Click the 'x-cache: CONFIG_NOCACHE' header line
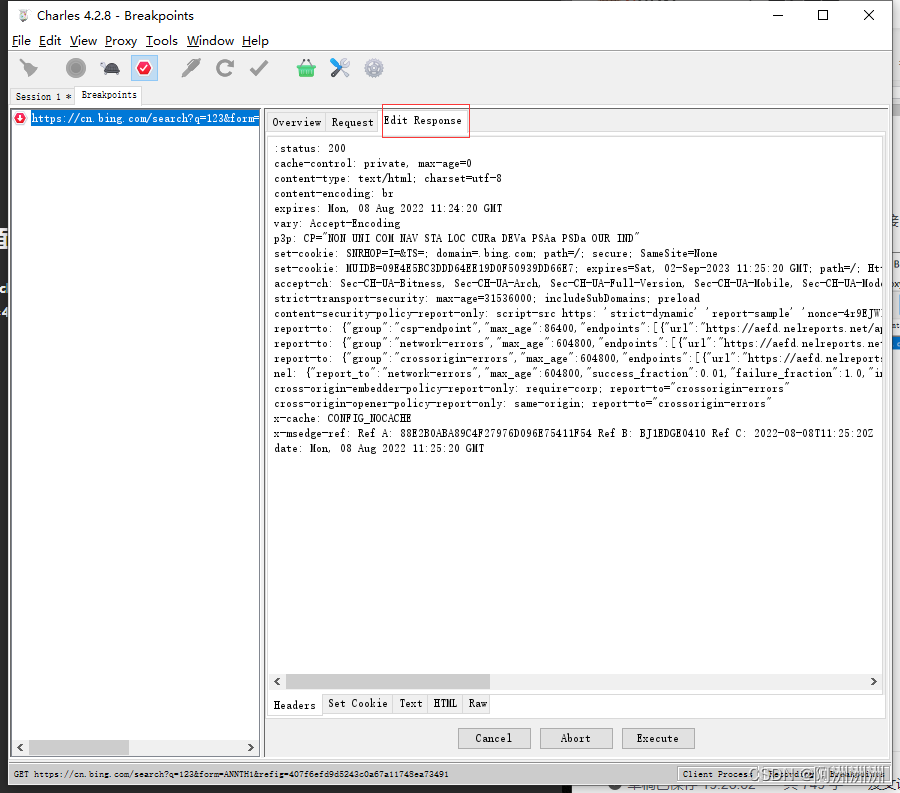The height and width of the screenshot is (793, 900). (343, 418)
